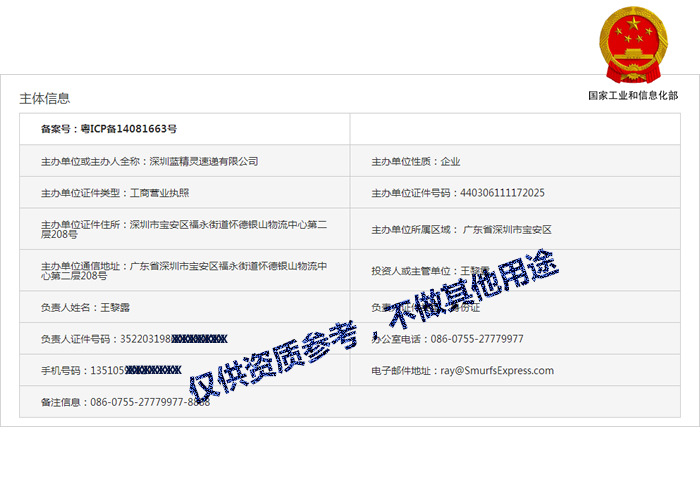Click the 主办单位所属区域 region field
The width and height of the screenshot is (700, 500).
(461, 229)
